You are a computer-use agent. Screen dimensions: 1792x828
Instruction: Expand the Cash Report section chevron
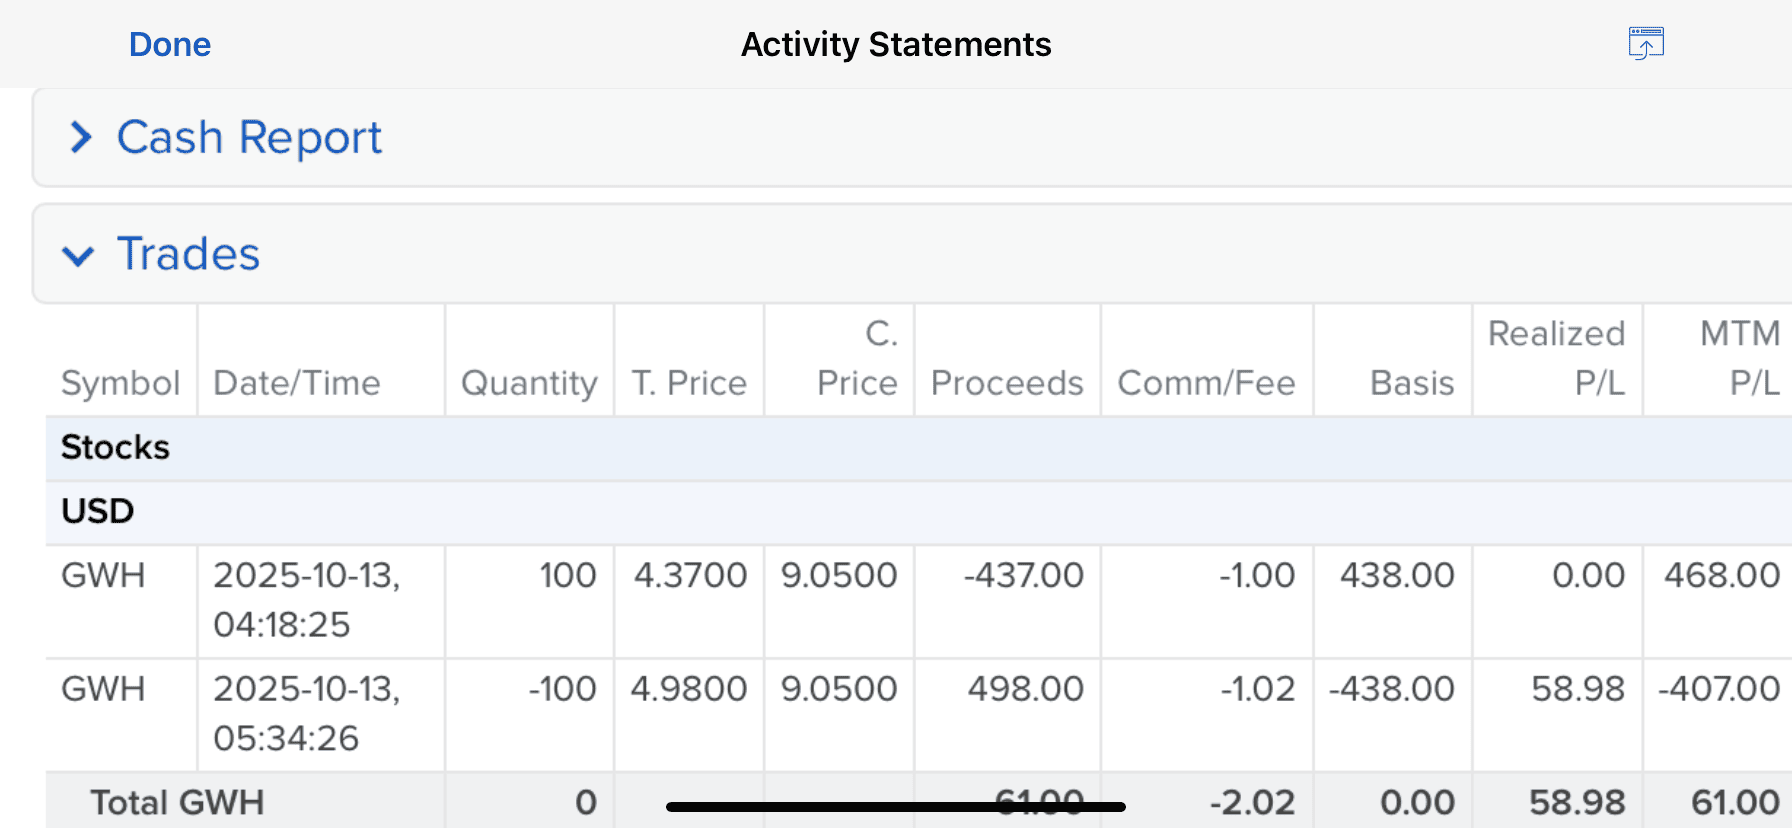81,138
